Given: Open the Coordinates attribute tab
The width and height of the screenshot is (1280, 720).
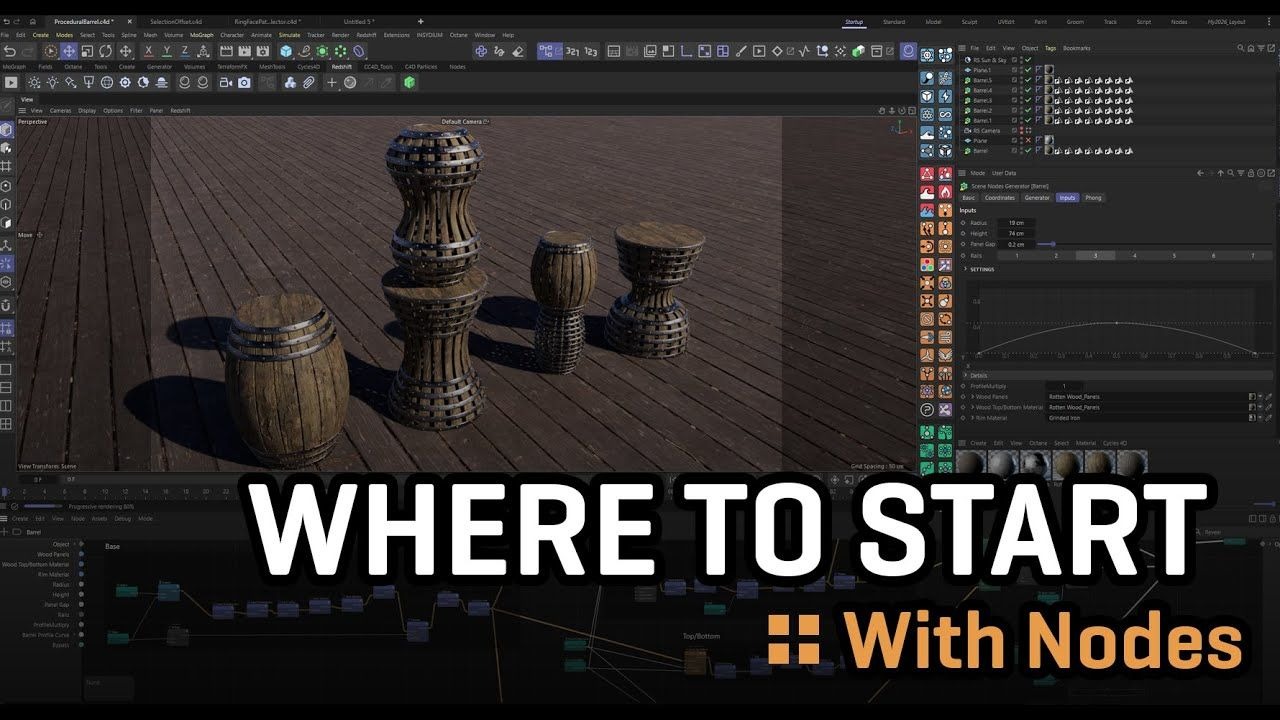Looking at the screenshot, I should (1000, 198).
